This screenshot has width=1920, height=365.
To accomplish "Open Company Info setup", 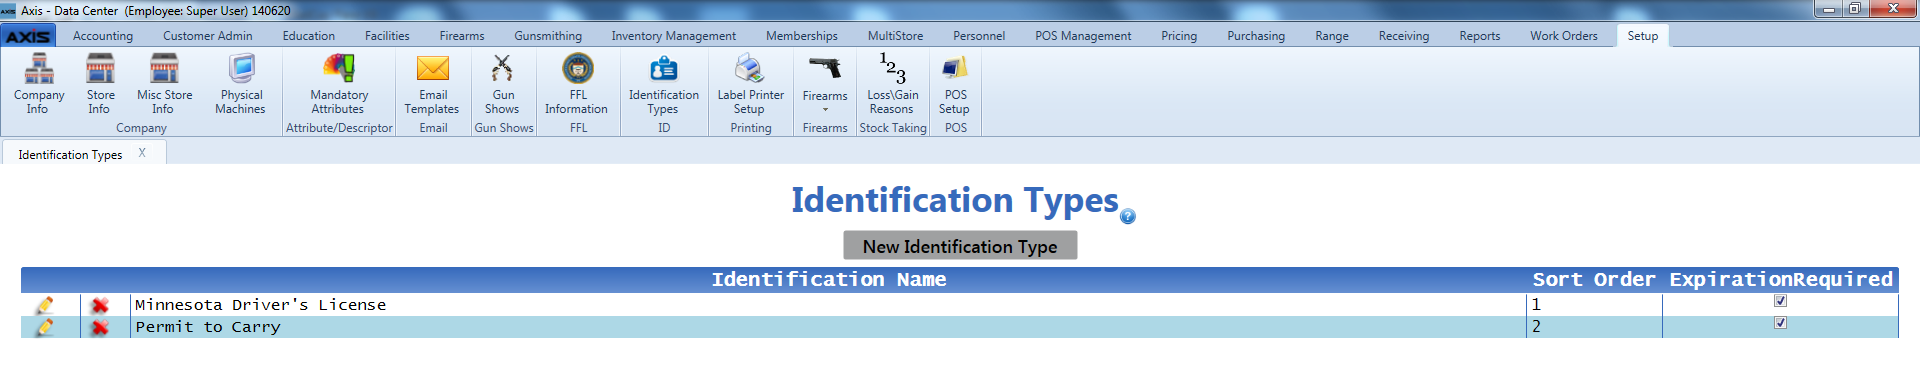I will pos(39,84).
